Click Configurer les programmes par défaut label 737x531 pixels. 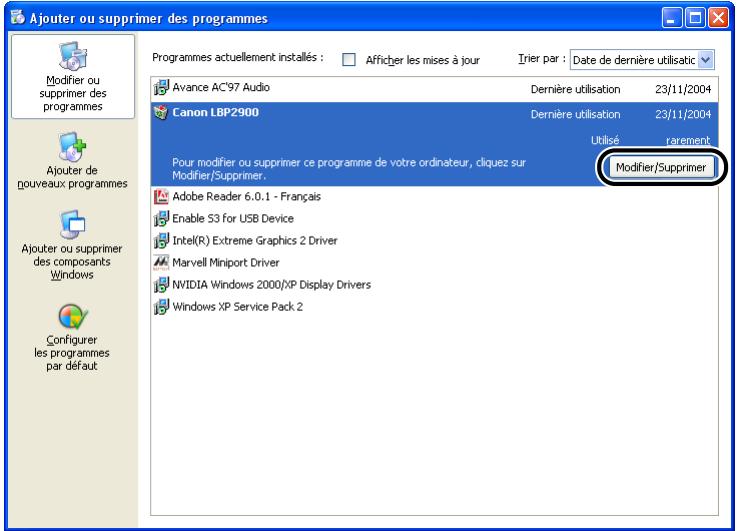coord(72,353)
